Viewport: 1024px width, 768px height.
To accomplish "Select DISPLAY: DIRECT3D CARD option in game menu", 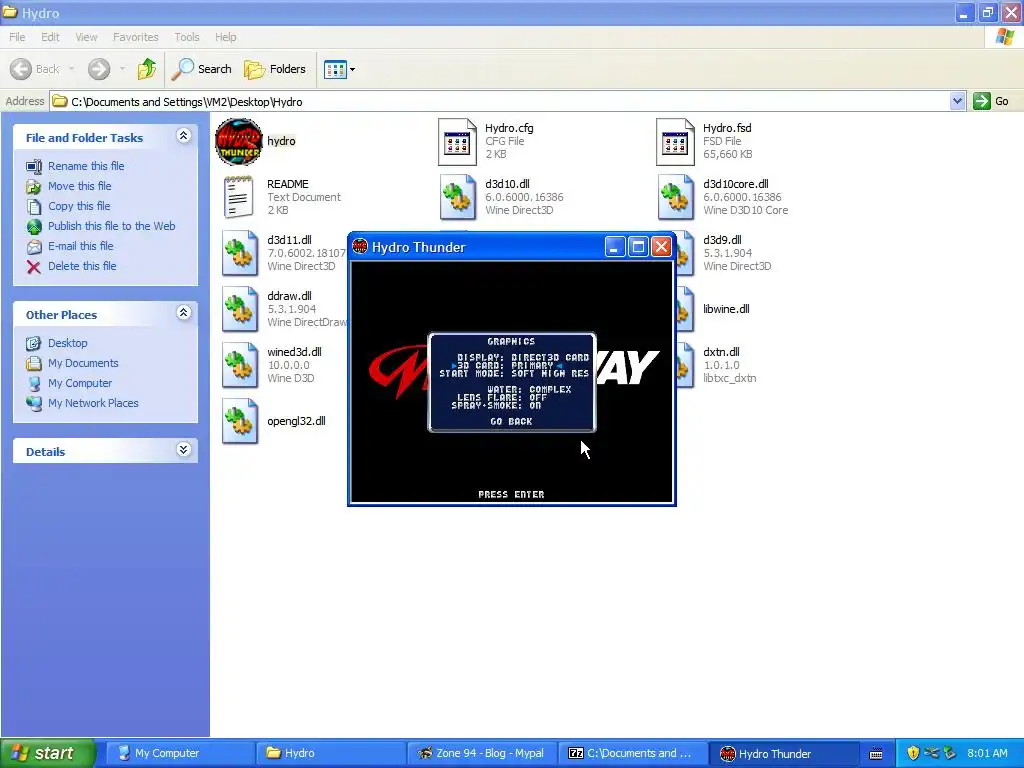I will coord(523,358).
